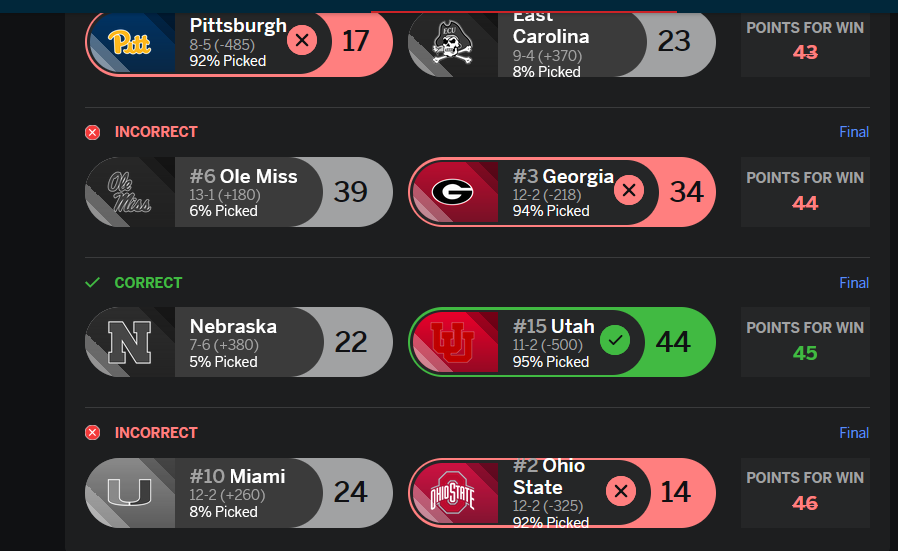Click the Ole Miss logo
The image size is (898, 551).
point(130,192)
